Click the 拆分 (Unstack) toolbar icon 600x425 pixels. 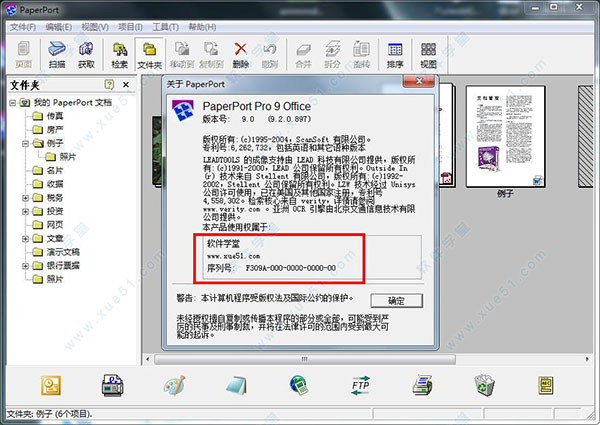tap(332, 55)
